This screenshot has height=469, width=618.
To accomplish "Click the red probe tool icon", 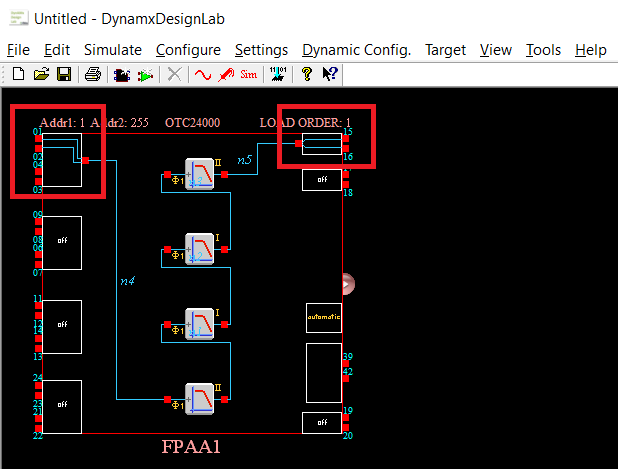I will (x=226, y=74).
